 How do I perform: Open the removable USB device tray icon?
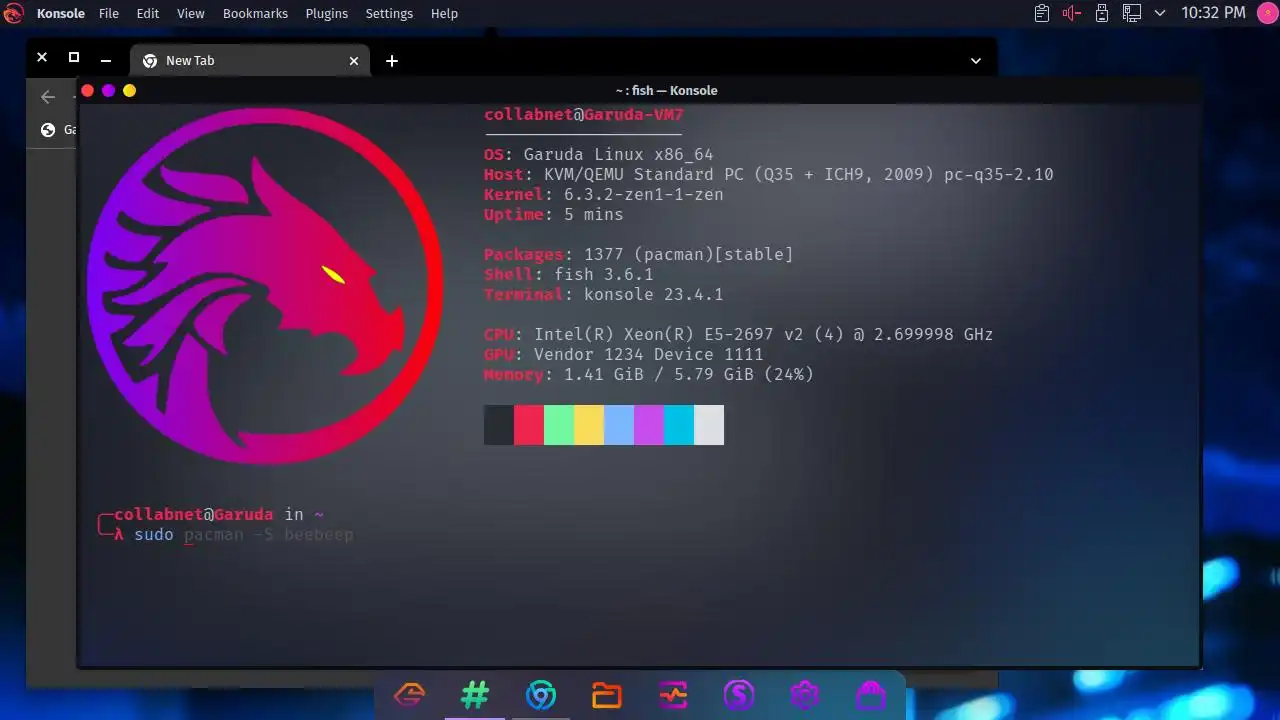(x=1102, y=13)
